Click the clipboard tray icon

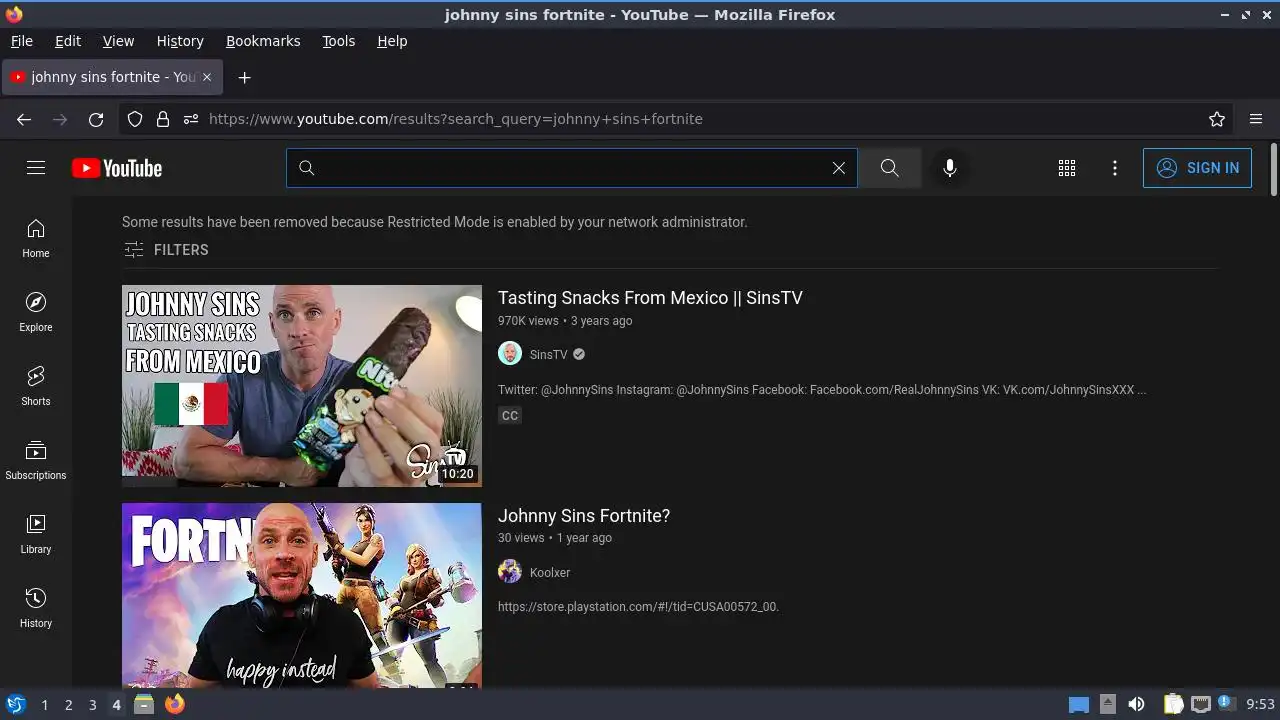[x=1174, y=704]
